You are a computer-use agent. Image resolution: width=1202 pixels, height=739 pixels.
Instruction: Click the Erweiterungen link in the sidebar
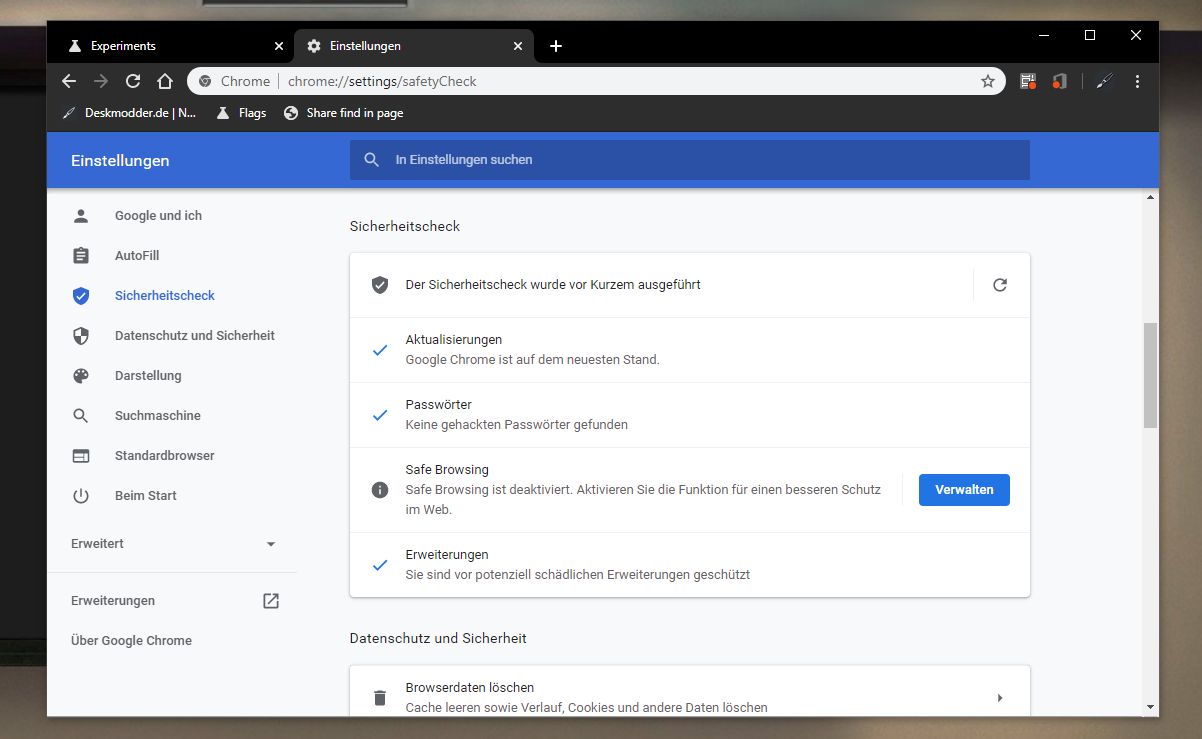(x=113, y=601)
